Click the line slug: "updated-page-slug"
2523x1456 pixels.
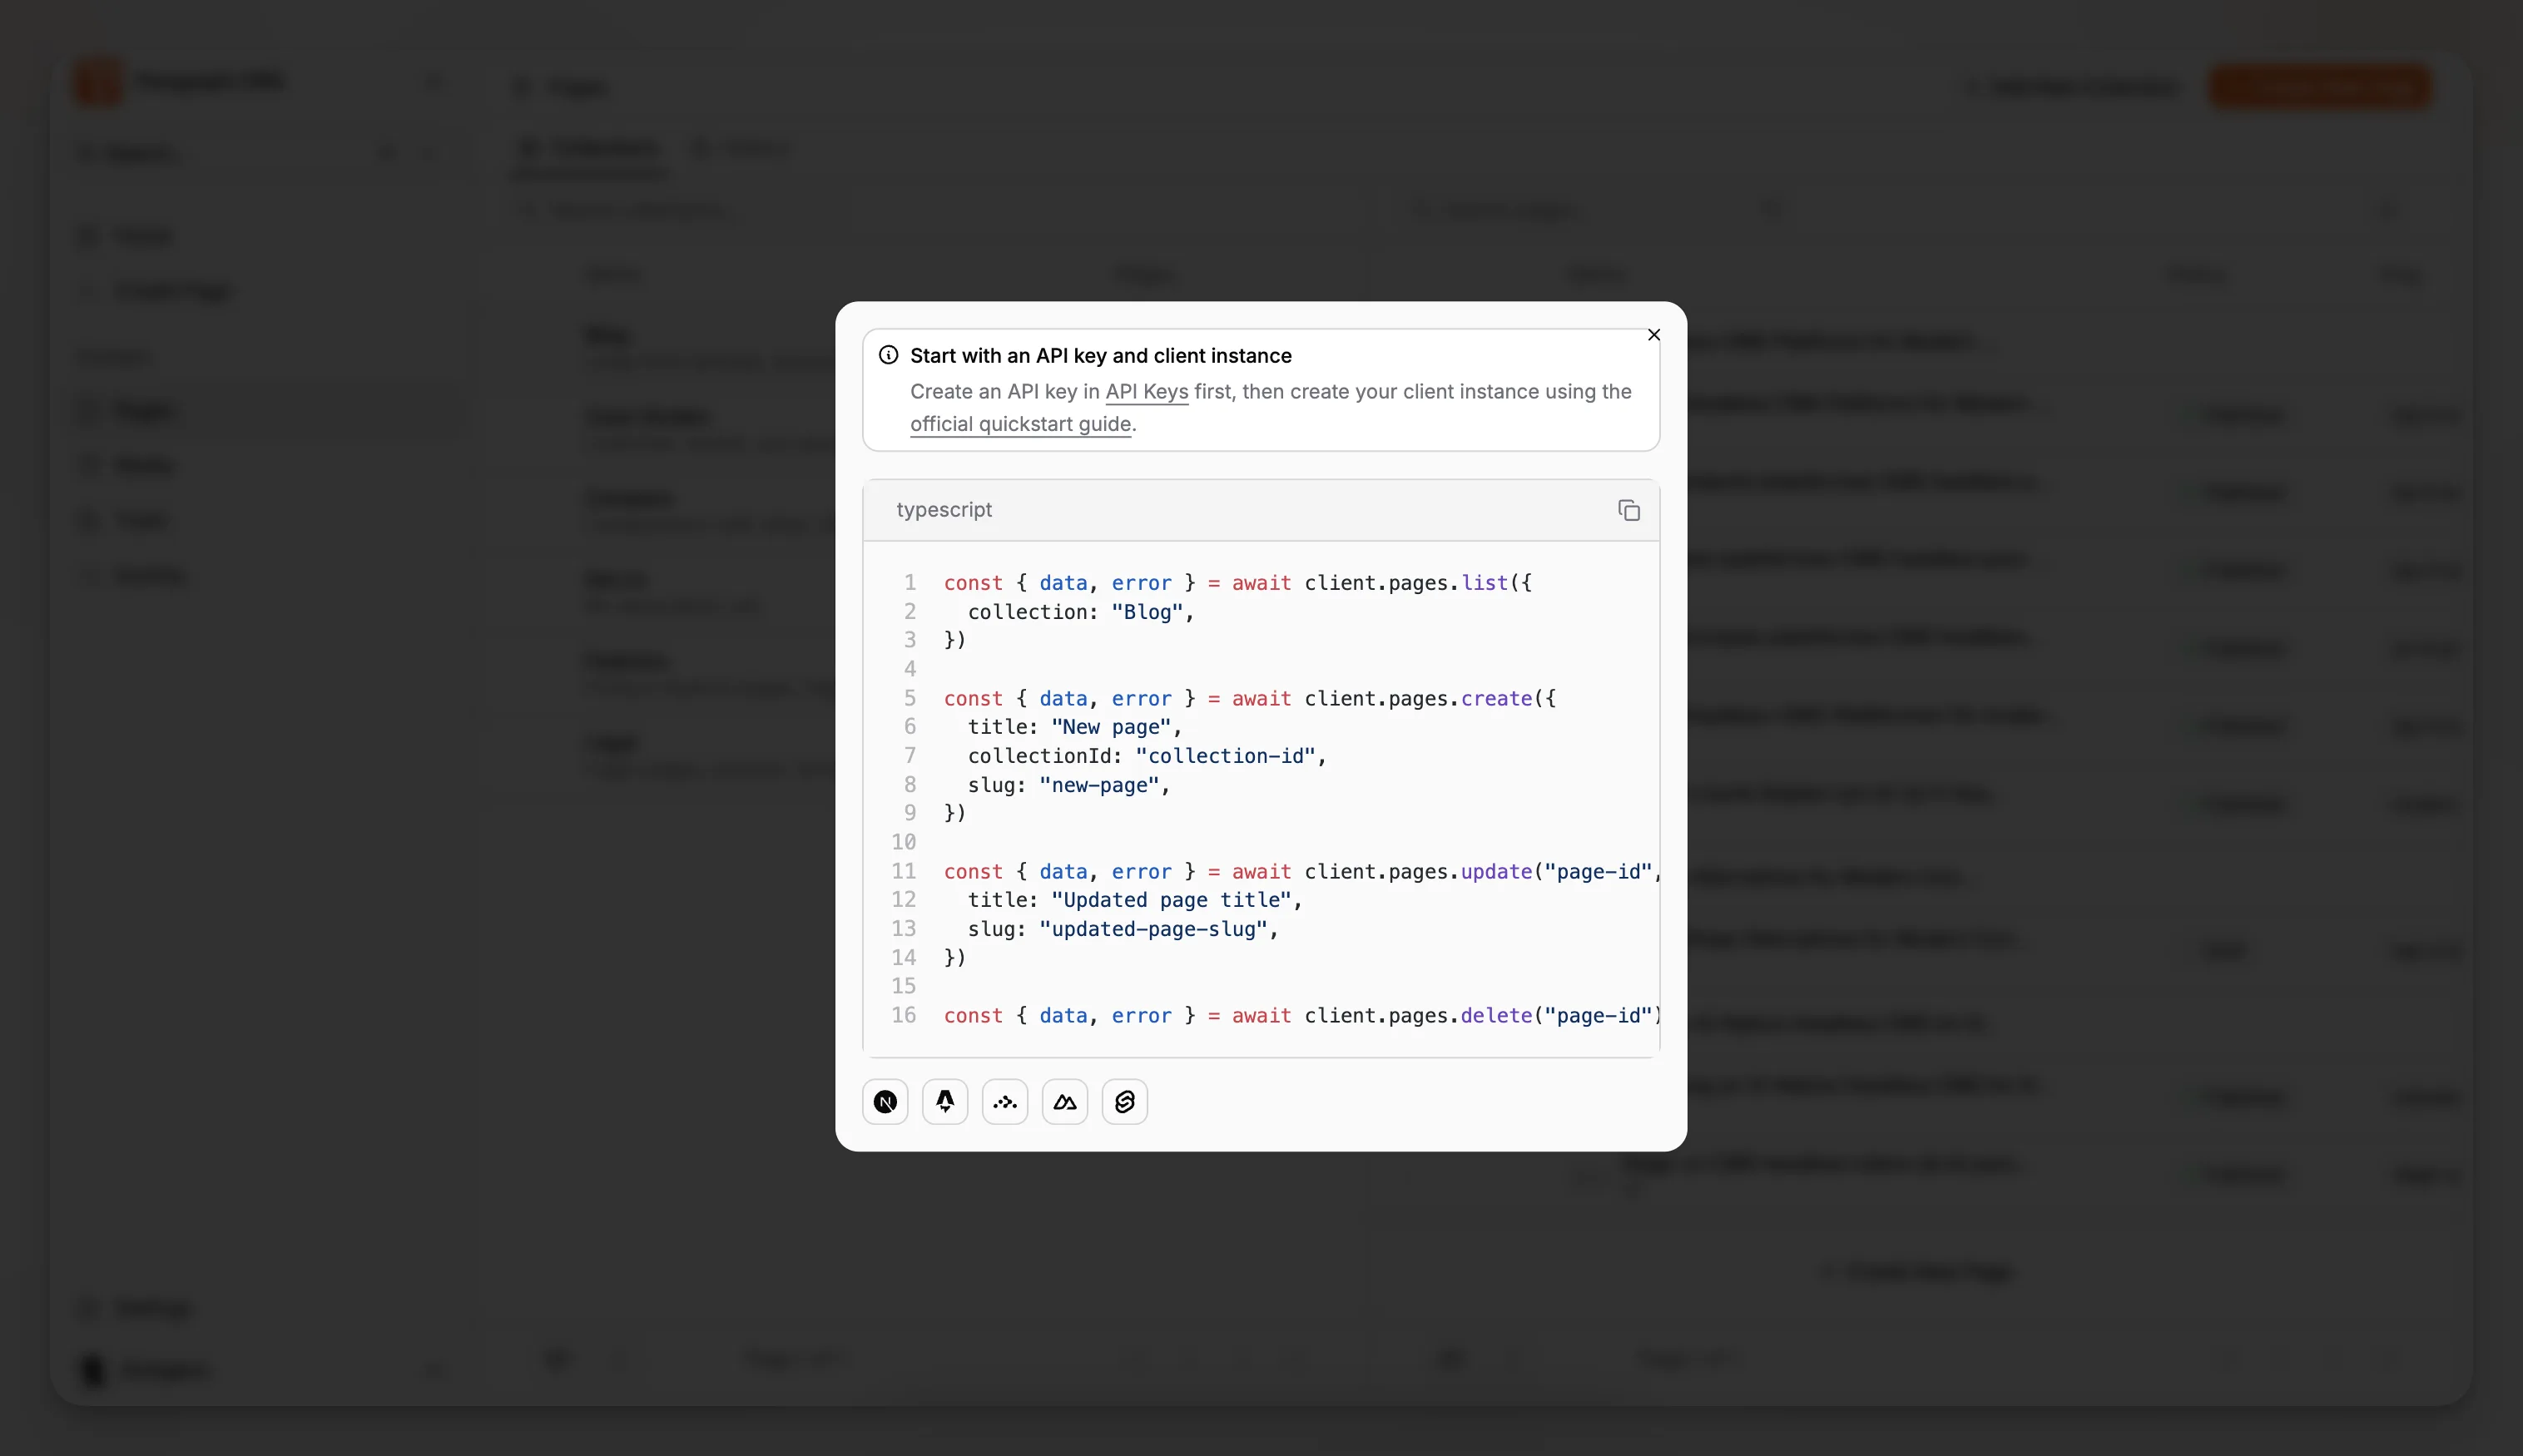pyautogui.click(x=1123, y=929)
